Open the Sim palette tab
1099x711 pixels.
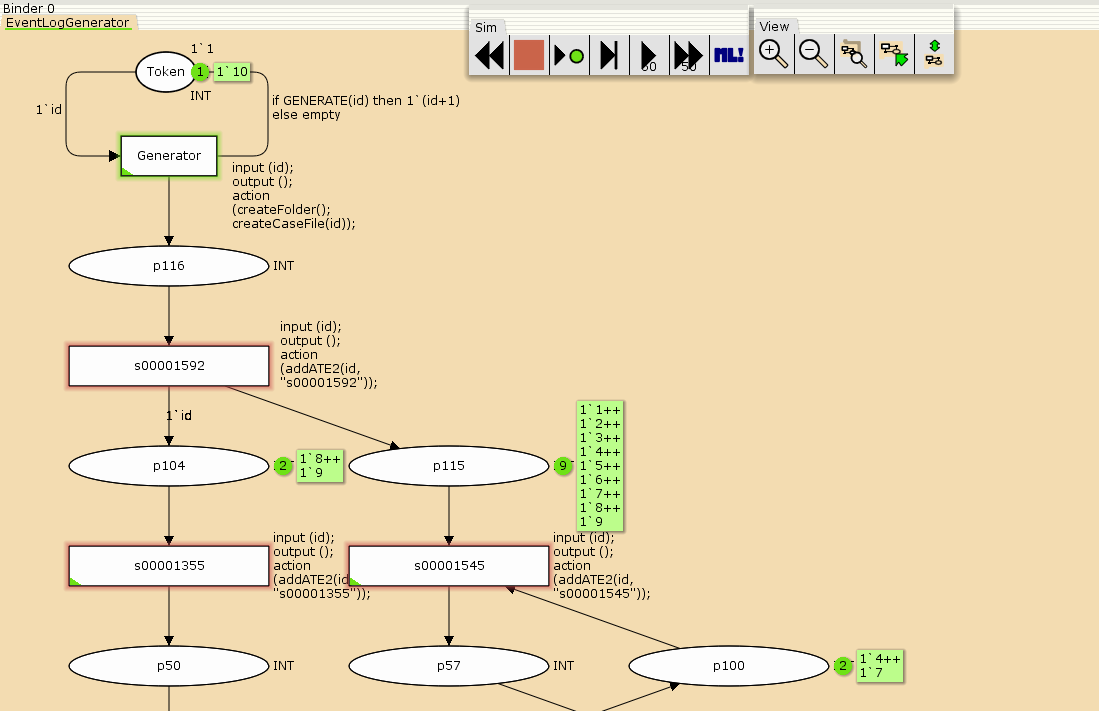486,27
